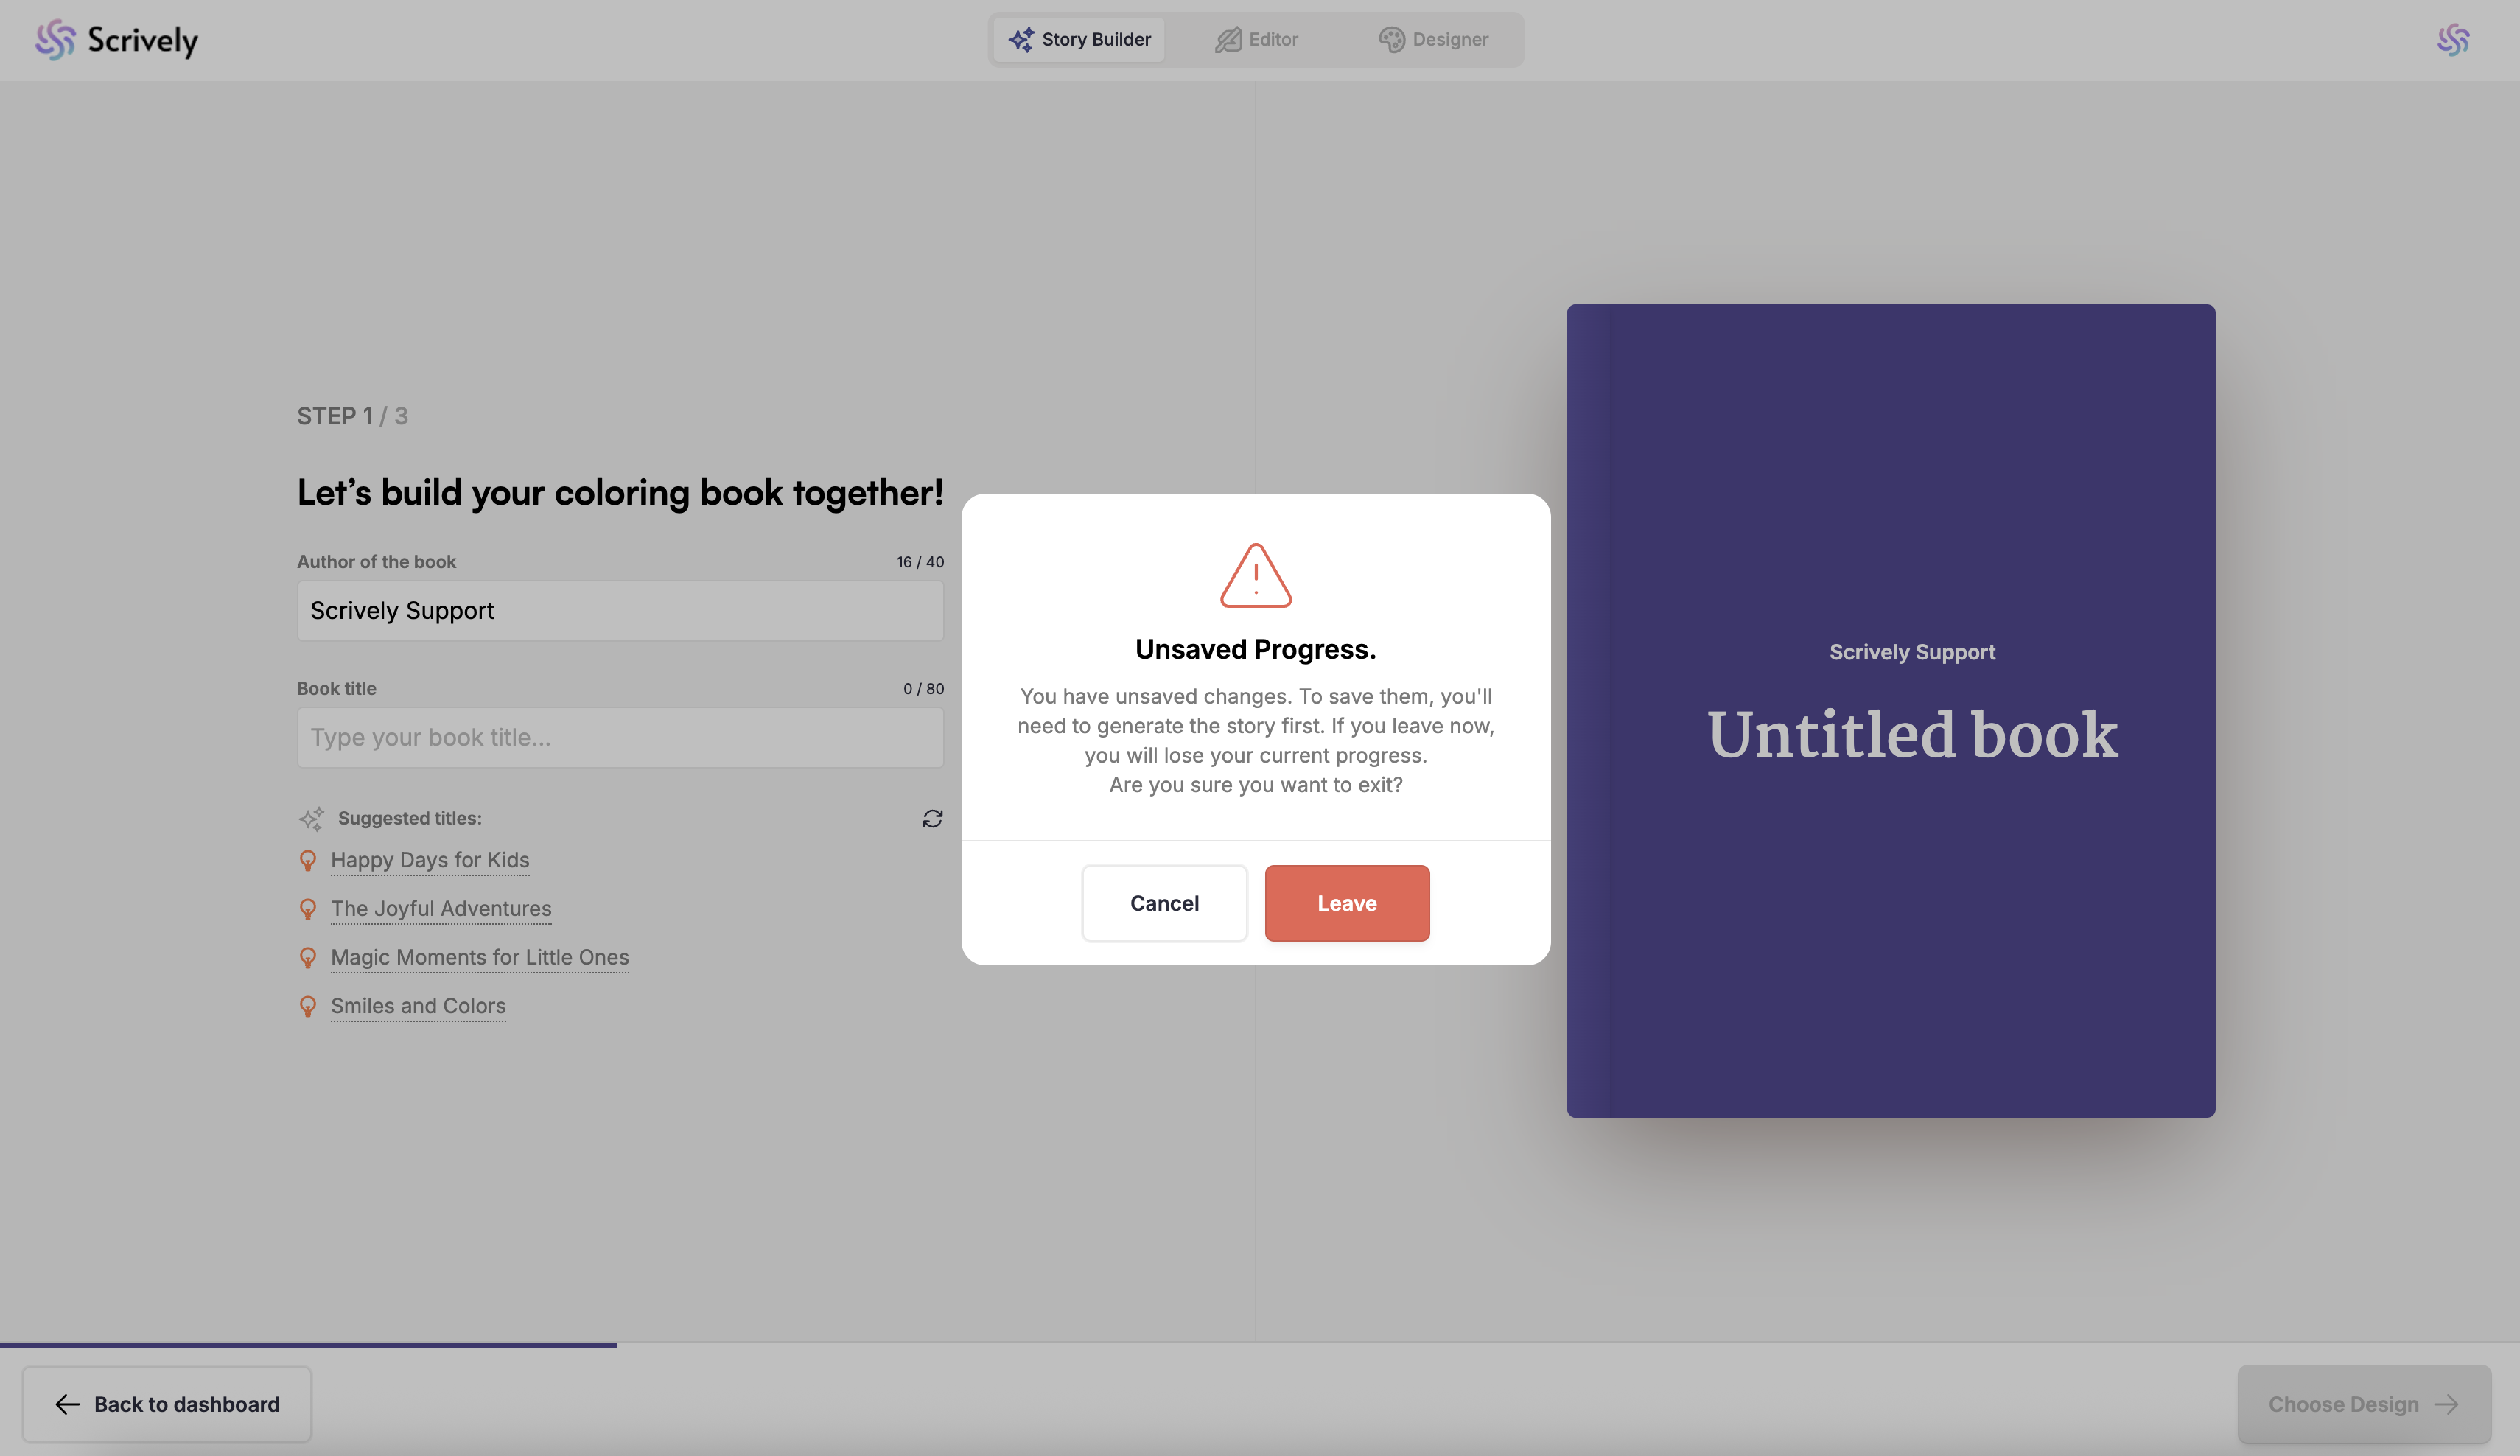The height and width of the screenshot is (1456, 2520).
Task: Select suggested title Happy Days for Kids
Action: click(x=430, y=860)
